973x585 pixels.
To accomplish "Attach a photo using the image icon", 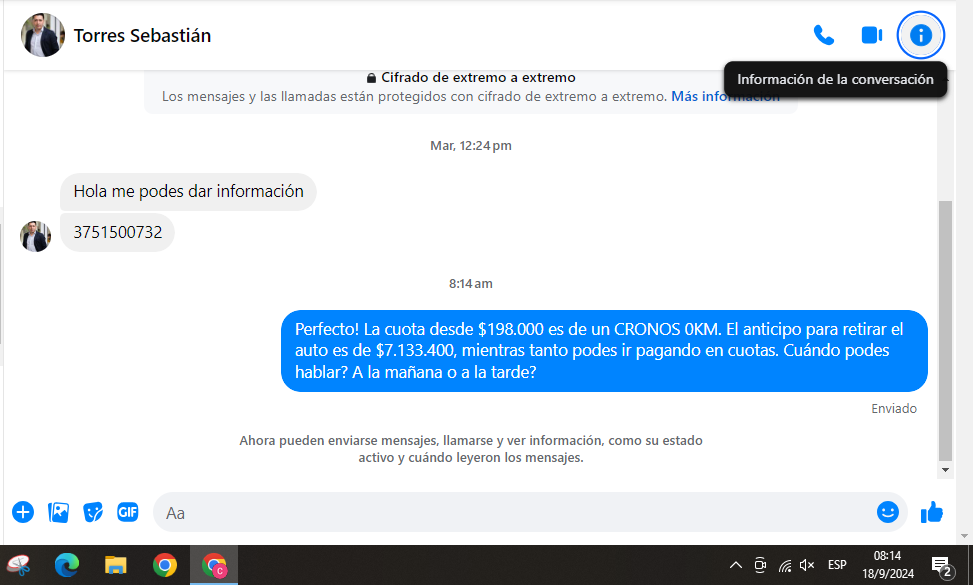I will (59, 512).
